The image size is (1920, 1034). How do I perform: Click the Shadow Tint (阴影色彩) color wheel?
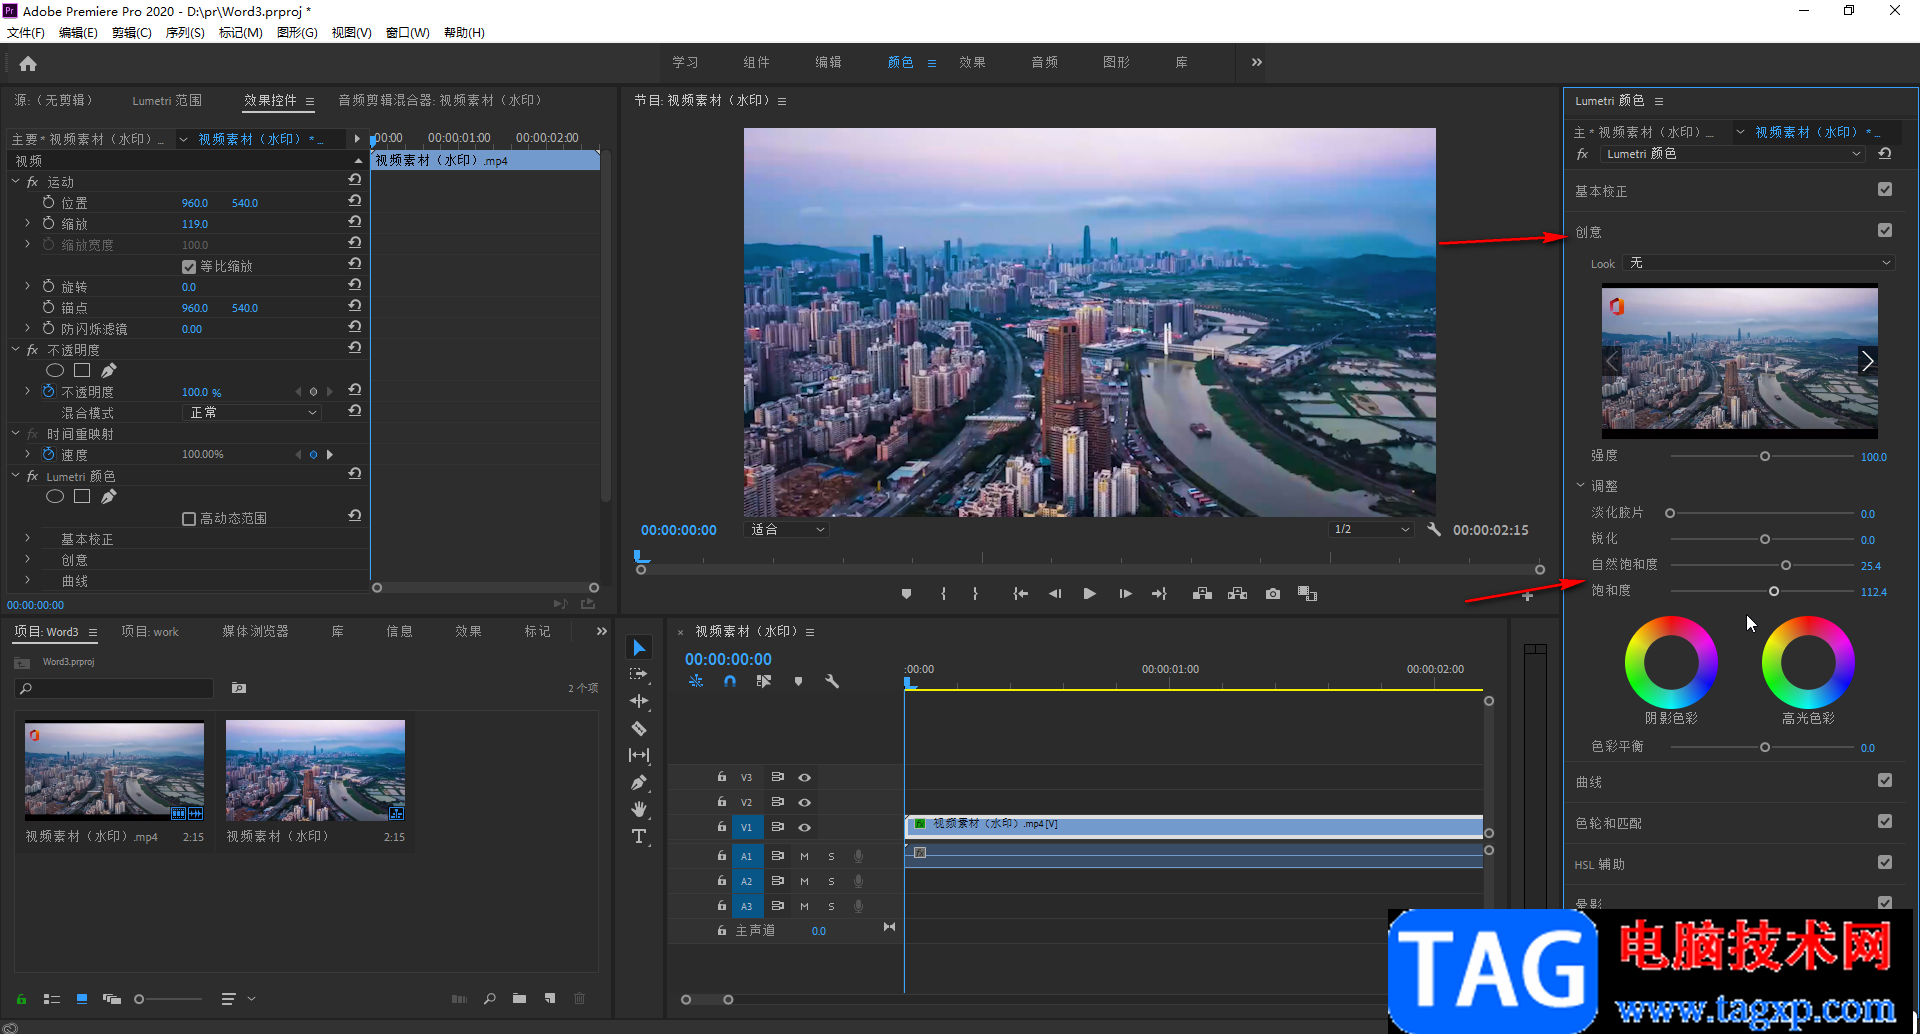(x=1671, y=662)
